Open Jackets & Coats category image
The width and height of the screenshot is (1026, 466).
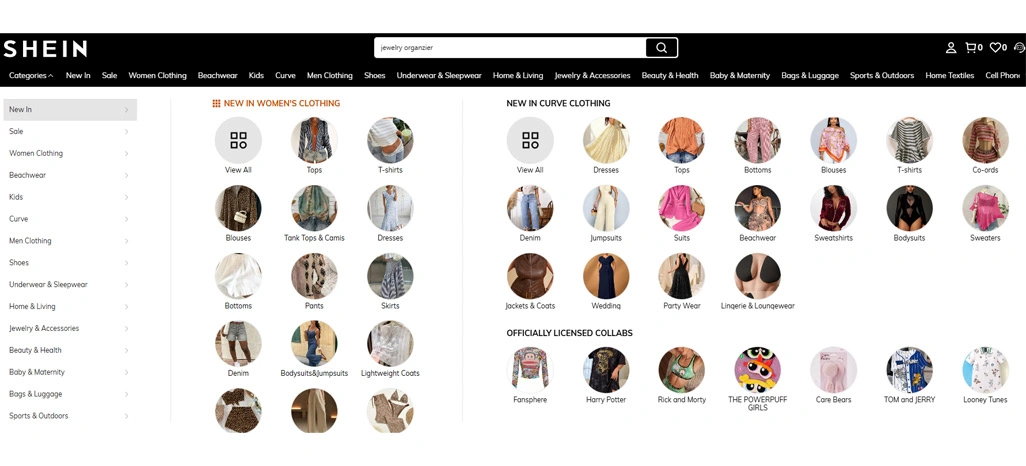click(530, 276)
